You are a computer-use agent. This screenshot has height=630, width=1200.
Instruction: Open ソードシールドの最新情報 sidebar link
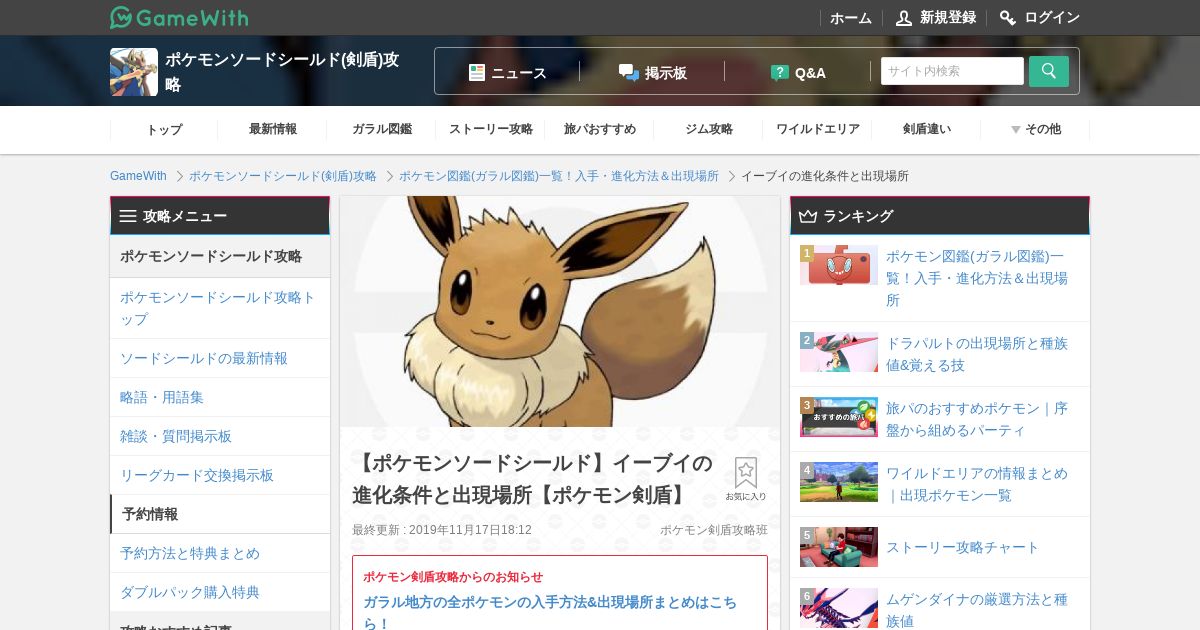220,358
